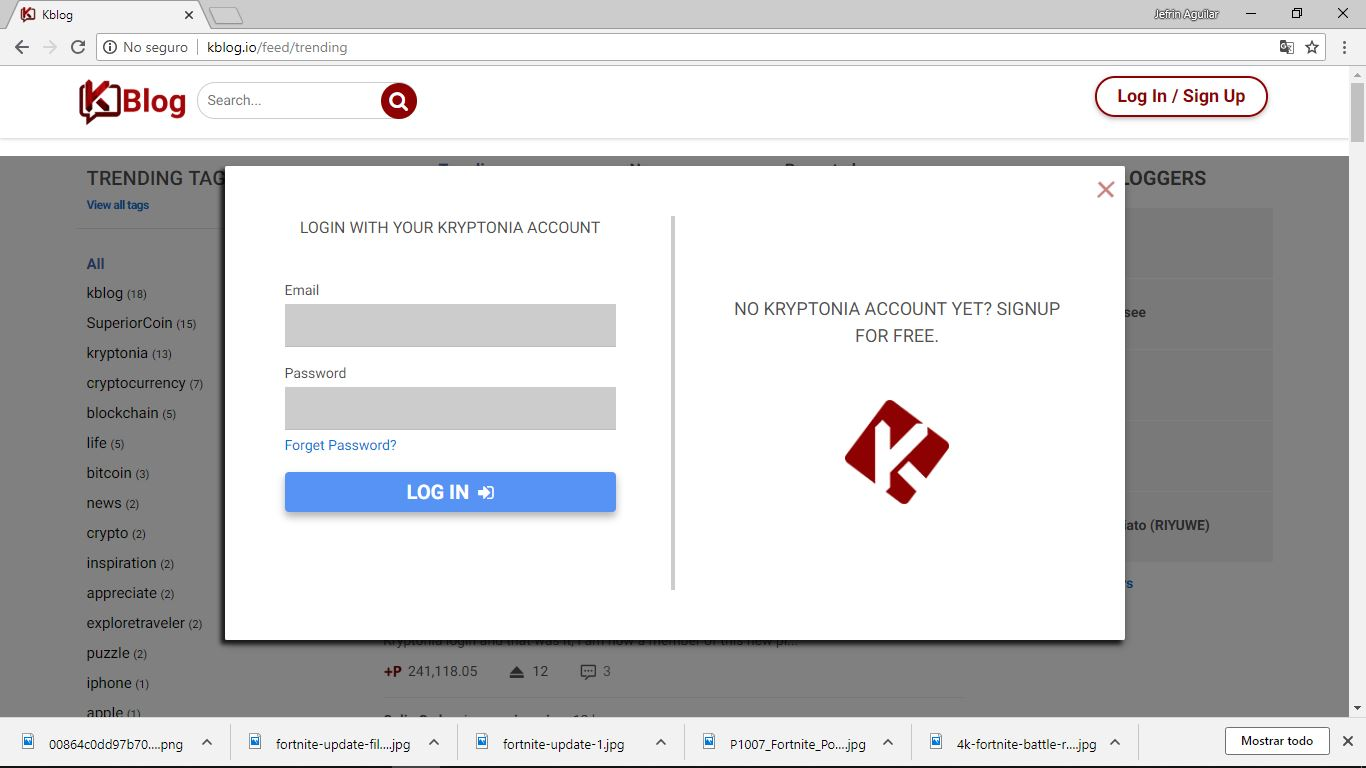Click the Log In / Sign Up button
The image size is (1366, 768).
(x=1181, y=97)
